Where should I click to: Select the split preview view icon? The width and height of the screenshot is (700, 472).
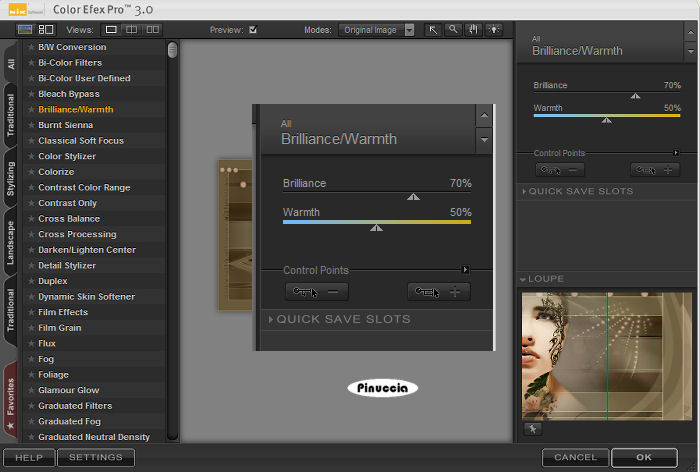[x=132, y=30]
